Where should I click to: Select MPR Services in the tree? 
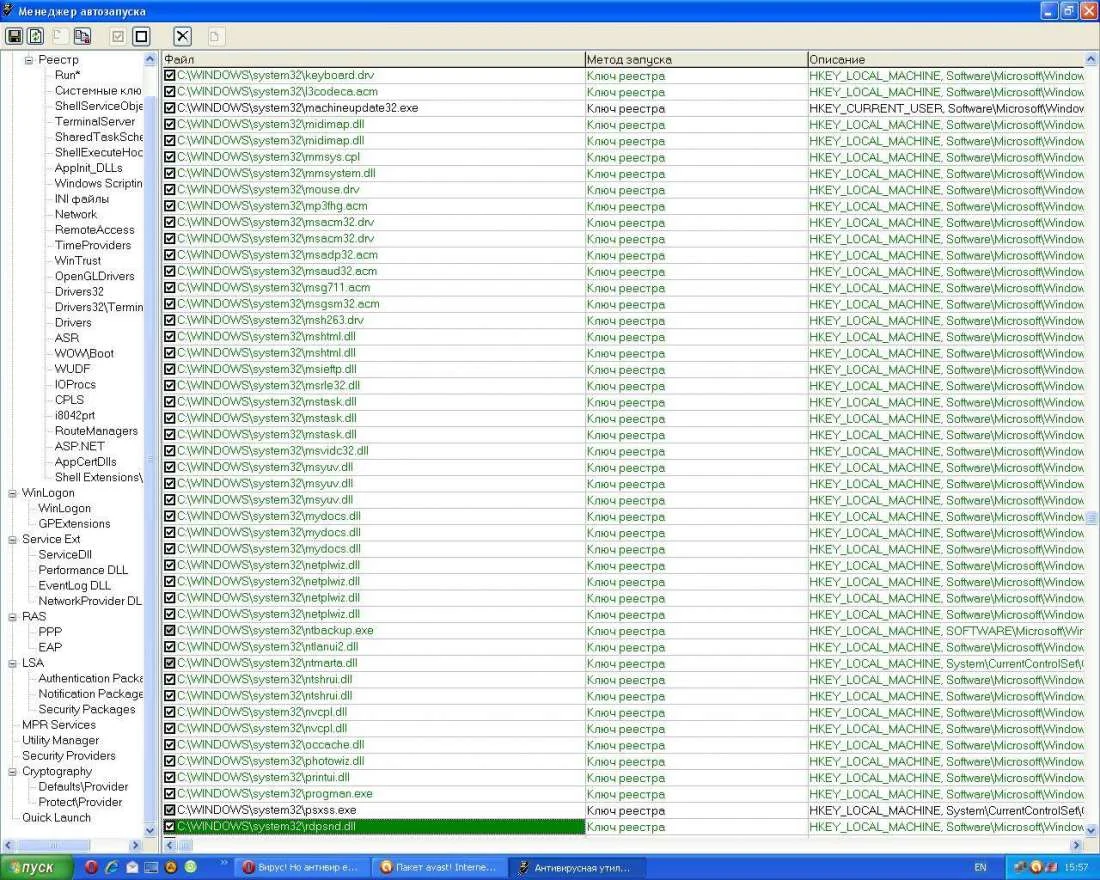point(59,725)
